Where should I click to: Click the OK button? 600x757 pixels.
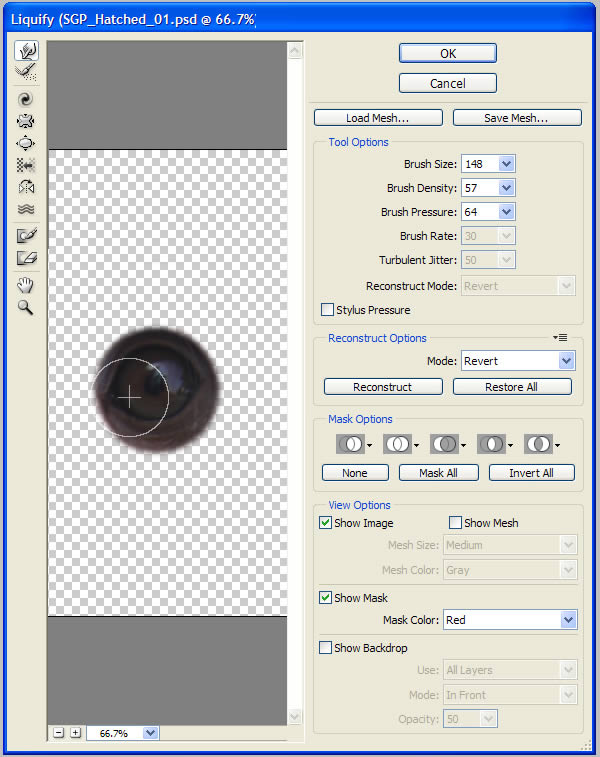[447, 53]
